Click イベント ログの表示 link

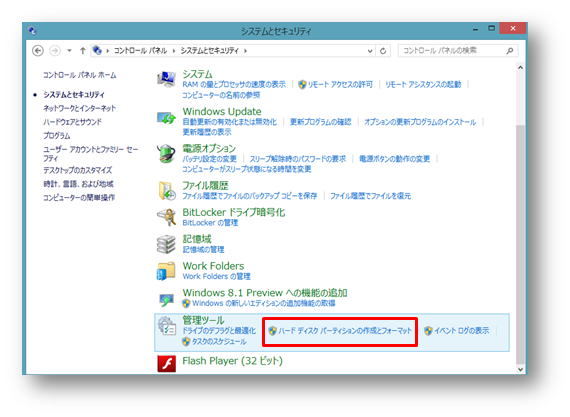click(x=462, y=331)
